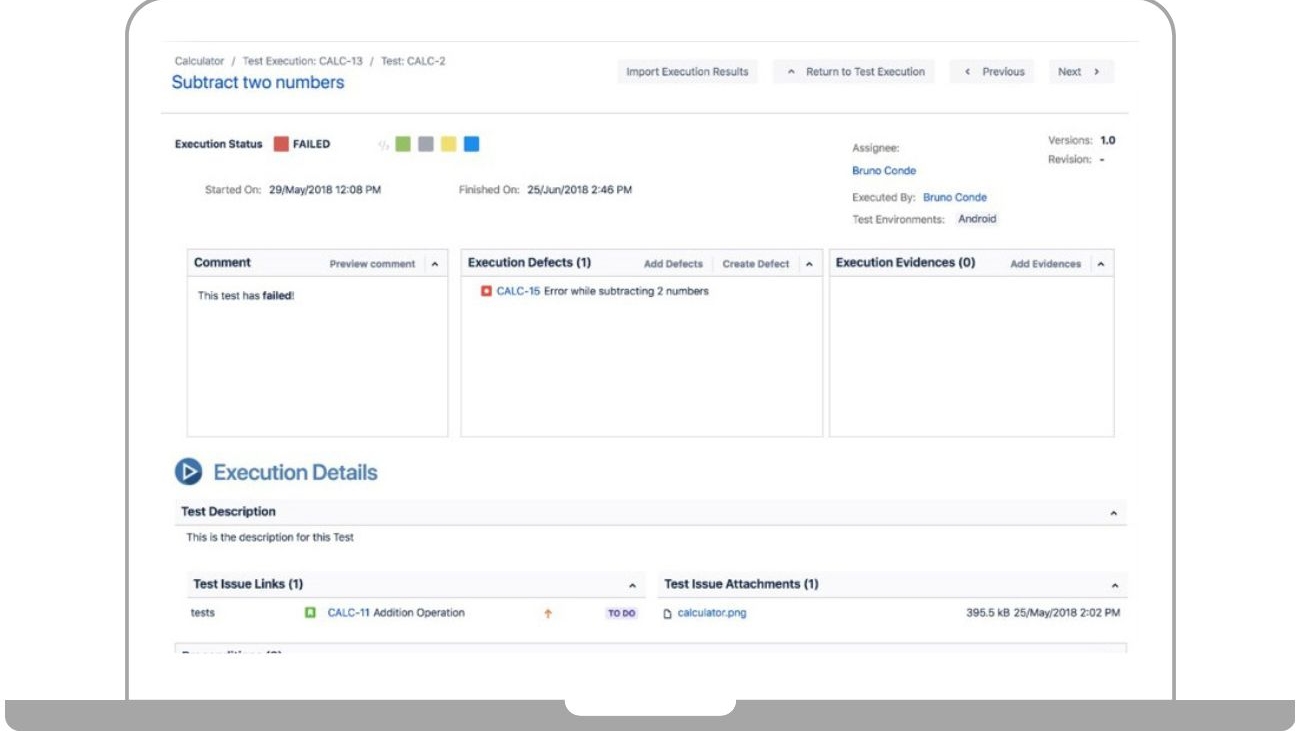Open Calculator in the breadcrumb
Image resolution: width=1300 pixels, height=731 pixels.
[x=198, y=61]
